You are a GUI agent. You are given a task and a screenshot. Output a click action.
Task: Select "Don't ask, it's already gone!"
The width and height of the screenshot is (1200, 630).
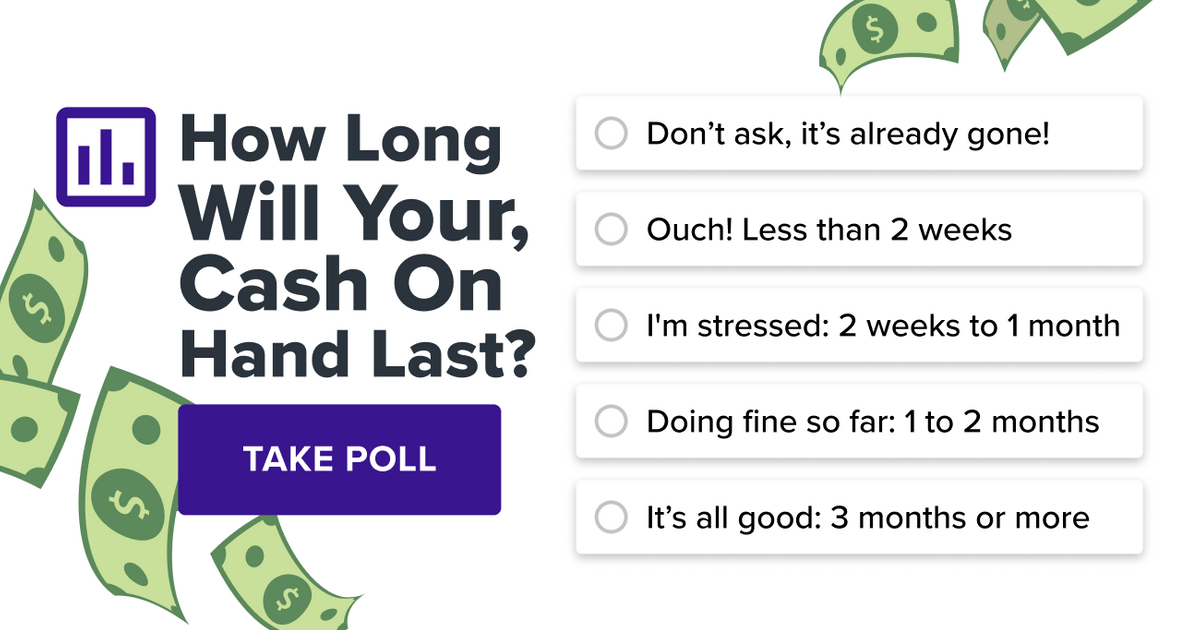(858, 133)
